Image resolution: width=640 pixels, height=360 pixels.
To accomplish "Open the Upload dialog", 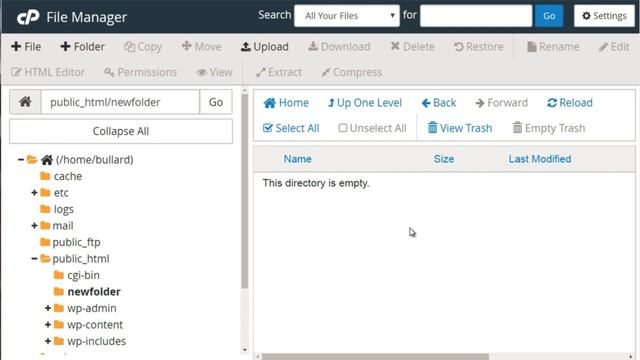I will (264, 47).
